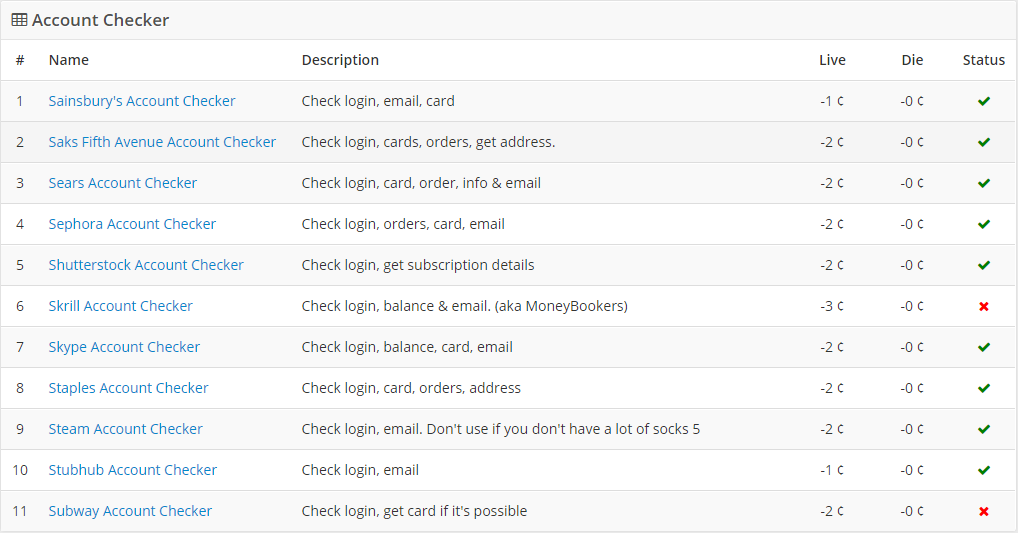Click the Status column header

pos(983,60)
